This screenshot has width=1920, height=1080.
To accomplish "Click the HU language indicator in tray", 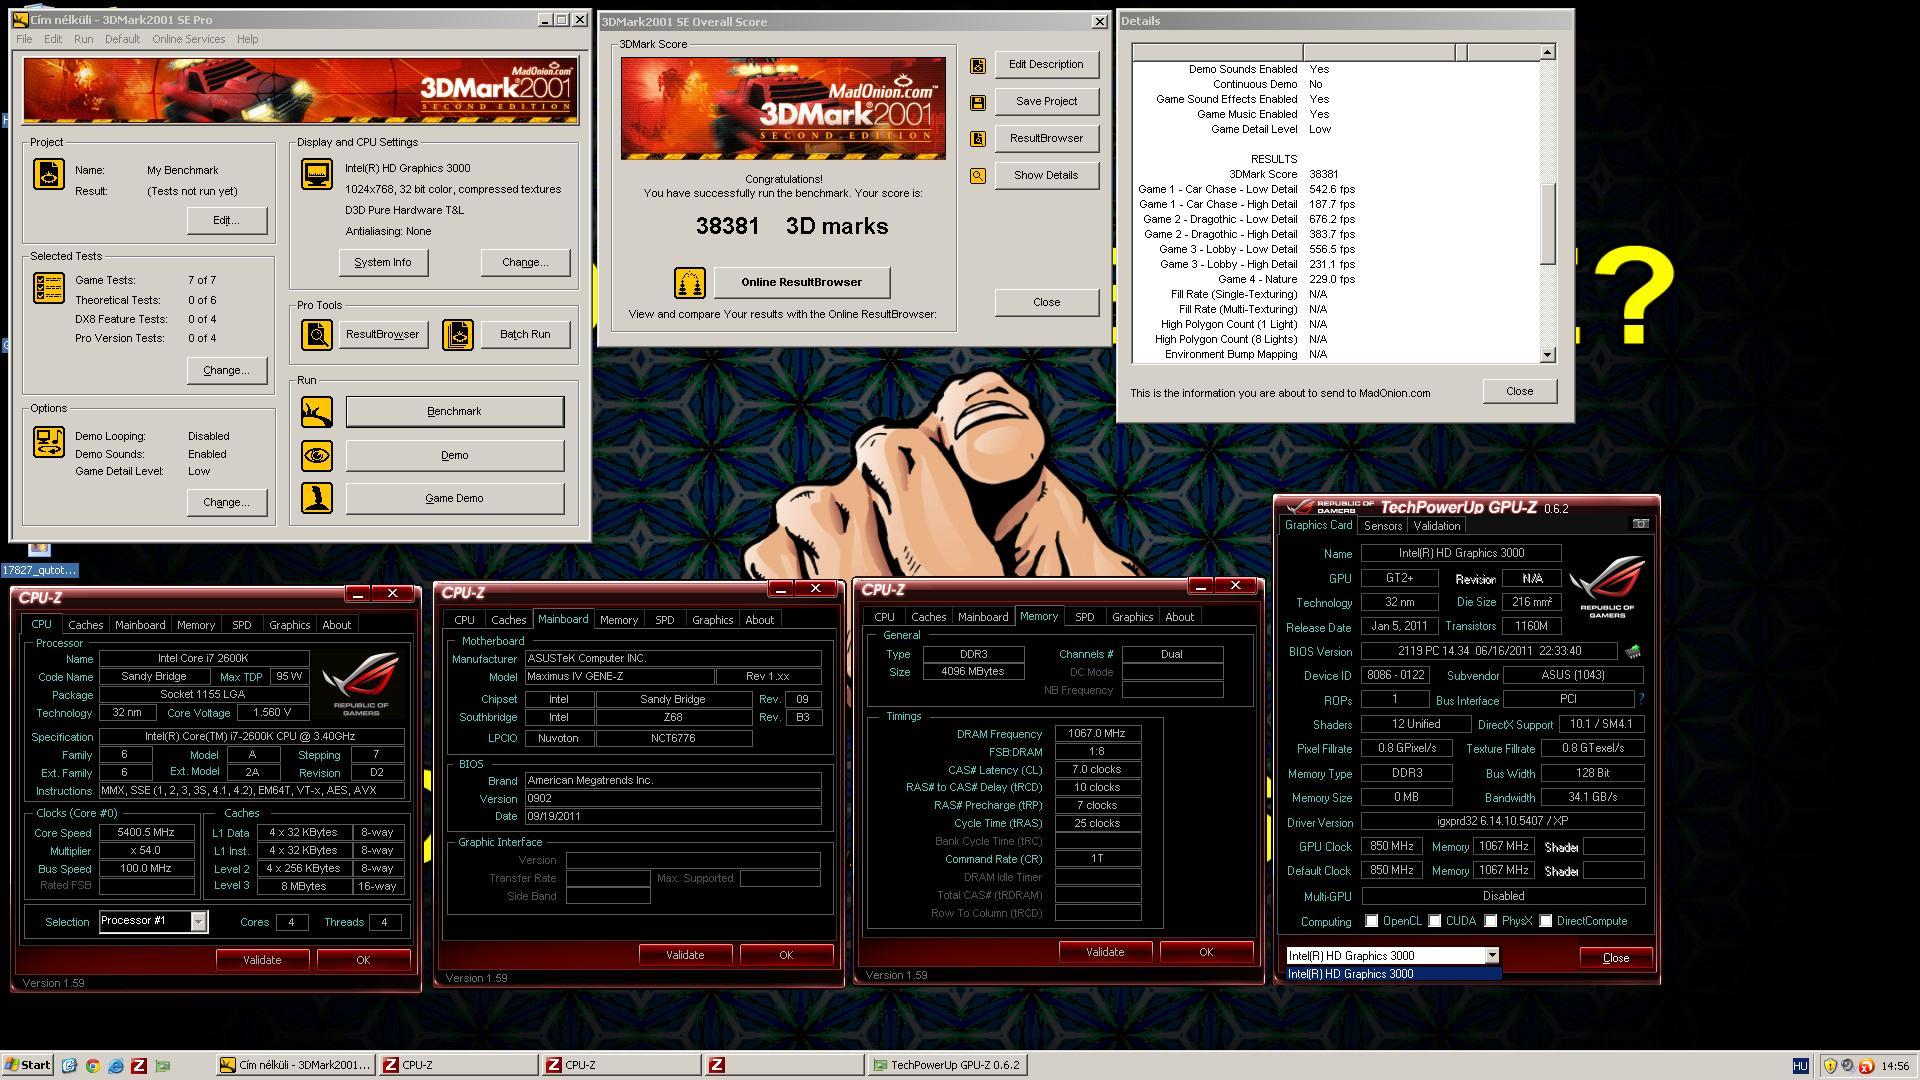I will click(1800, 1066).
